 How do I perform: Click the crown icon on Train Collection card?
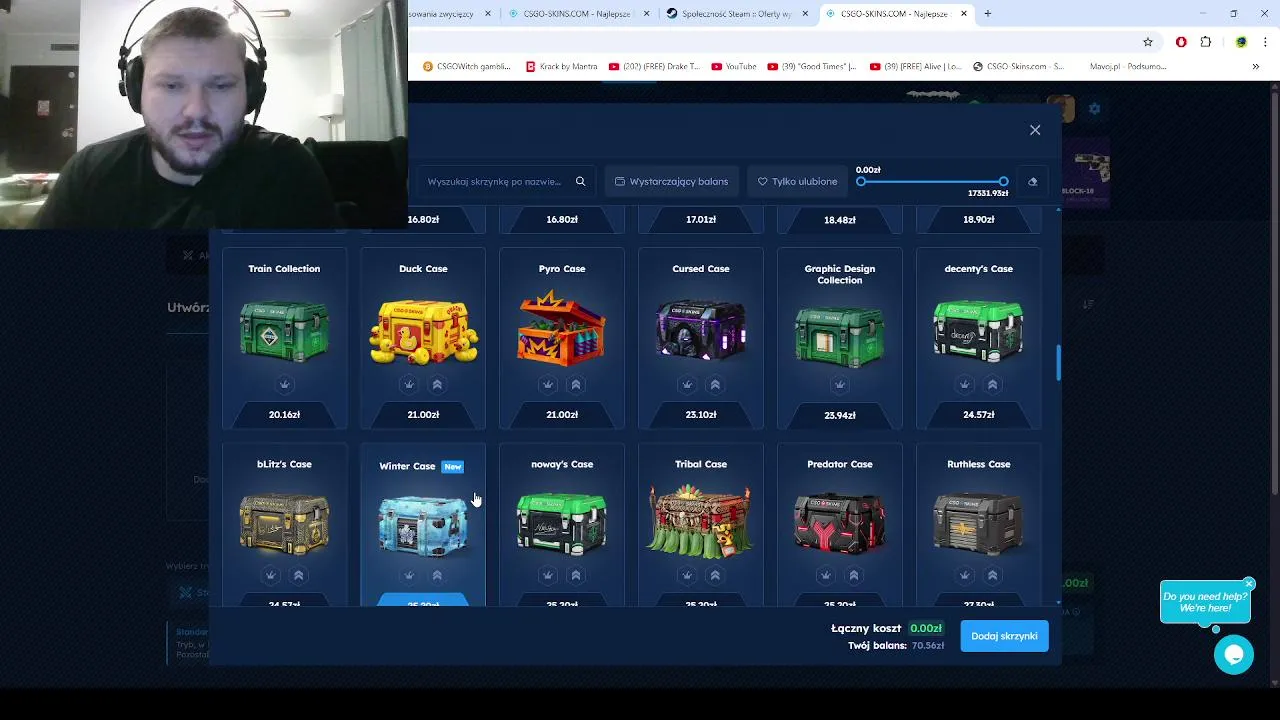point(284,384)
